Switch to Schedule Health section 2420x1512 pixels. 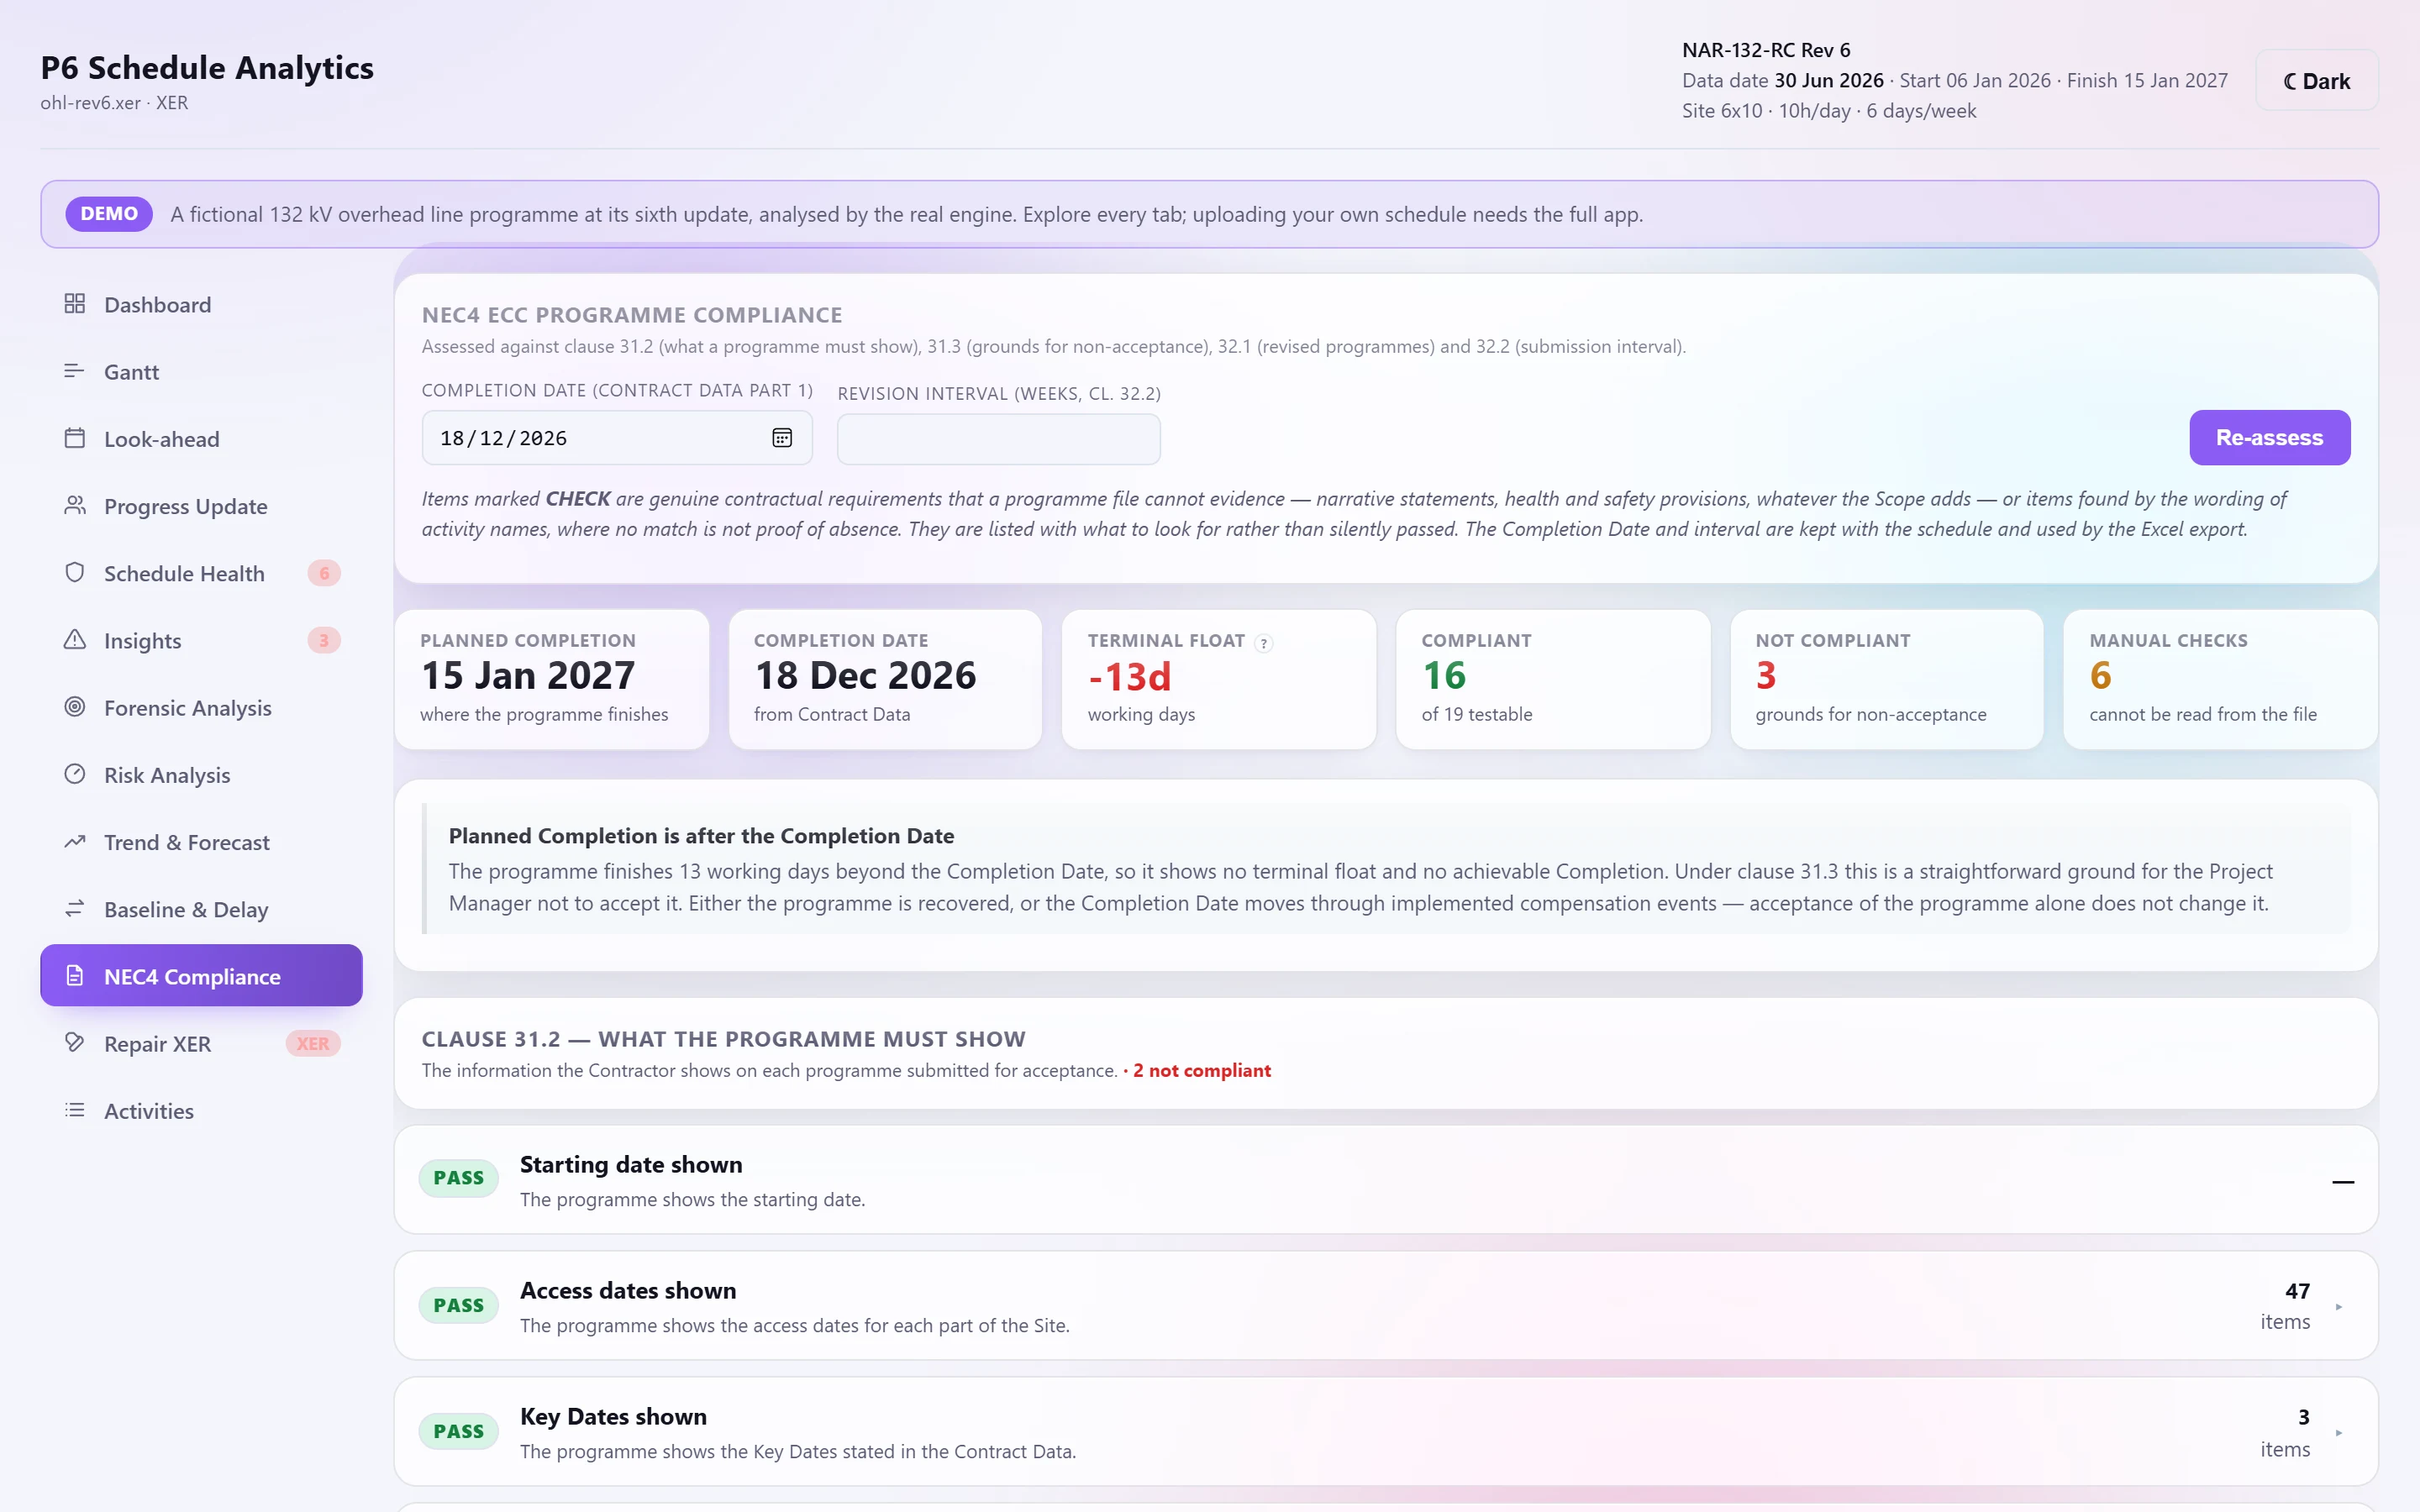[201, 573]
